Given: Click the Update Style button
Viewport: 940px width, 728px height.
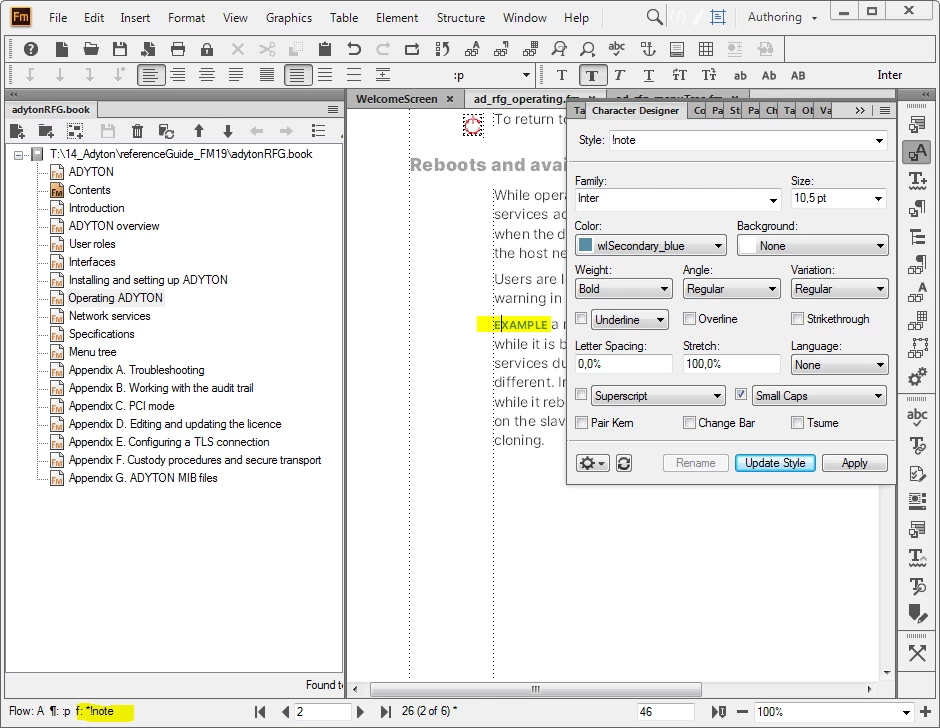Looking at the screenshot, I should pyautogui.click(x=775, y=463).
